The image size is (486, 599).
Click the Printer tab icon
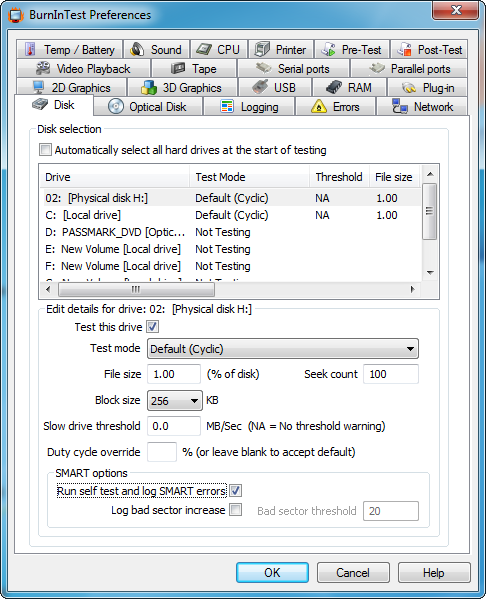click(262, 49)
